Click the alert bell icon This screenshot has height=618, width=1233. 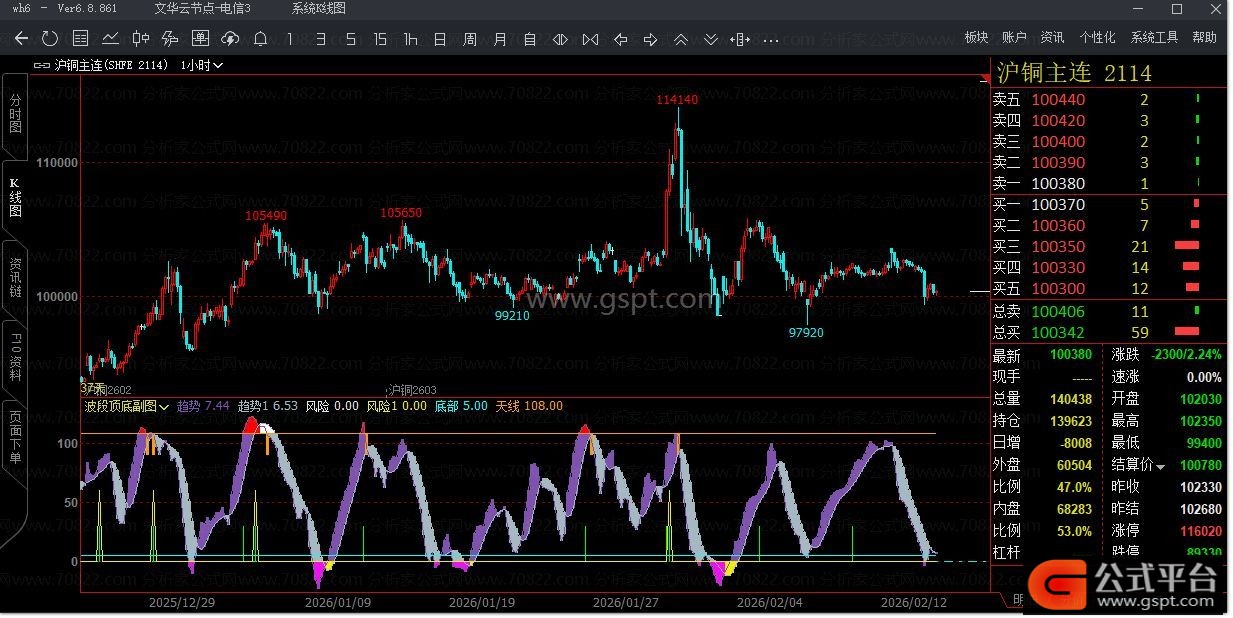tap(260, 39)
